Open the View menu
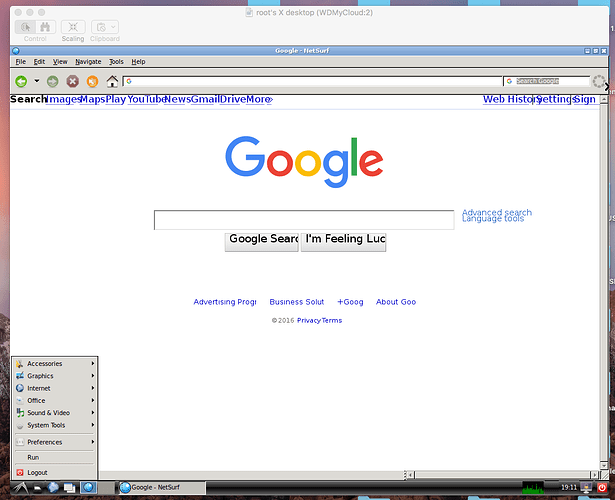 click(x=60, y=62)
